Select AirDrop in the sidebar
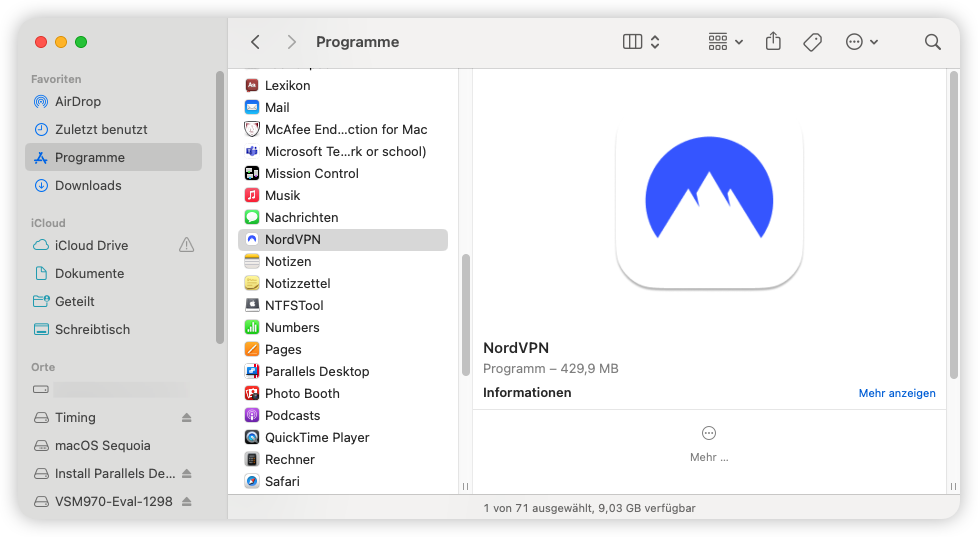Image resolution: width=978 pixels, height=537 pixels. click(114, 101)
